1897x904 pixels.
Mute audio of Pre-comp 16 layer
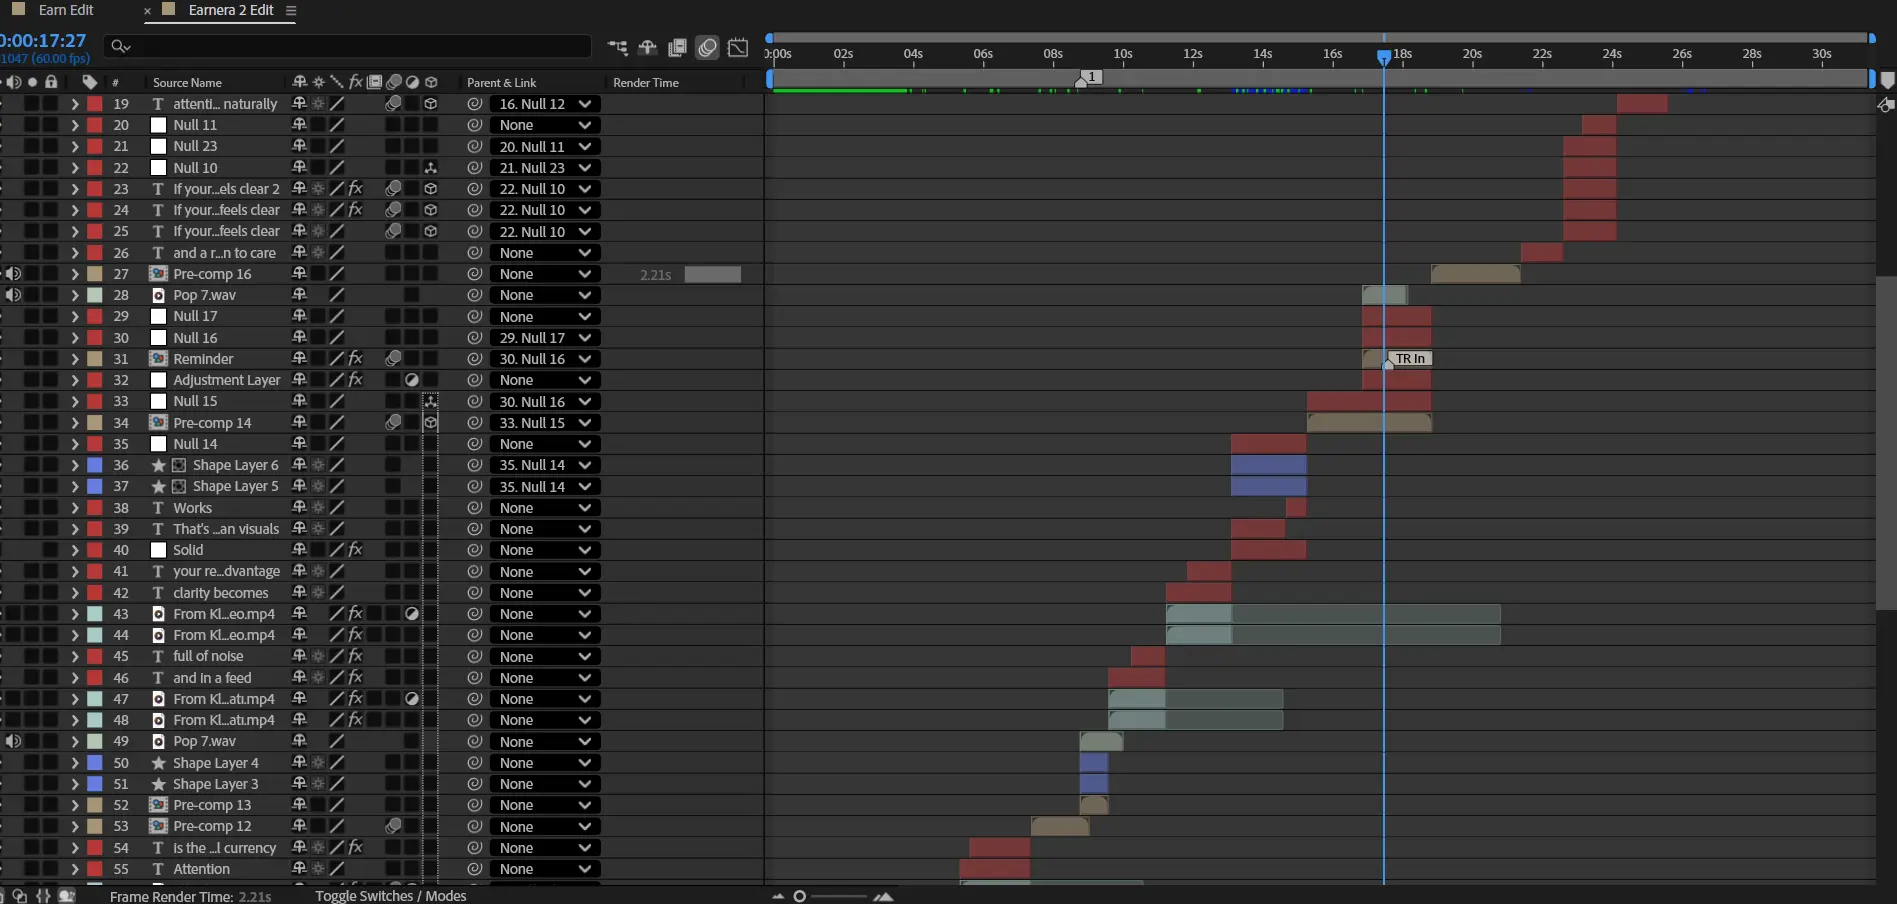13,274
